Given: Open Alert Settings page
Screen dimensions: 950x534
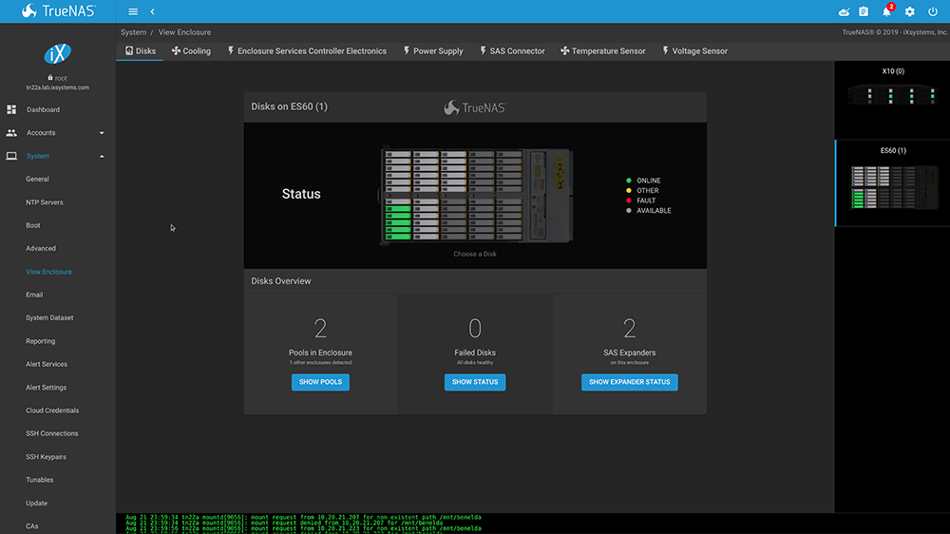Looking at the screenshot, I should coord(46,387).
